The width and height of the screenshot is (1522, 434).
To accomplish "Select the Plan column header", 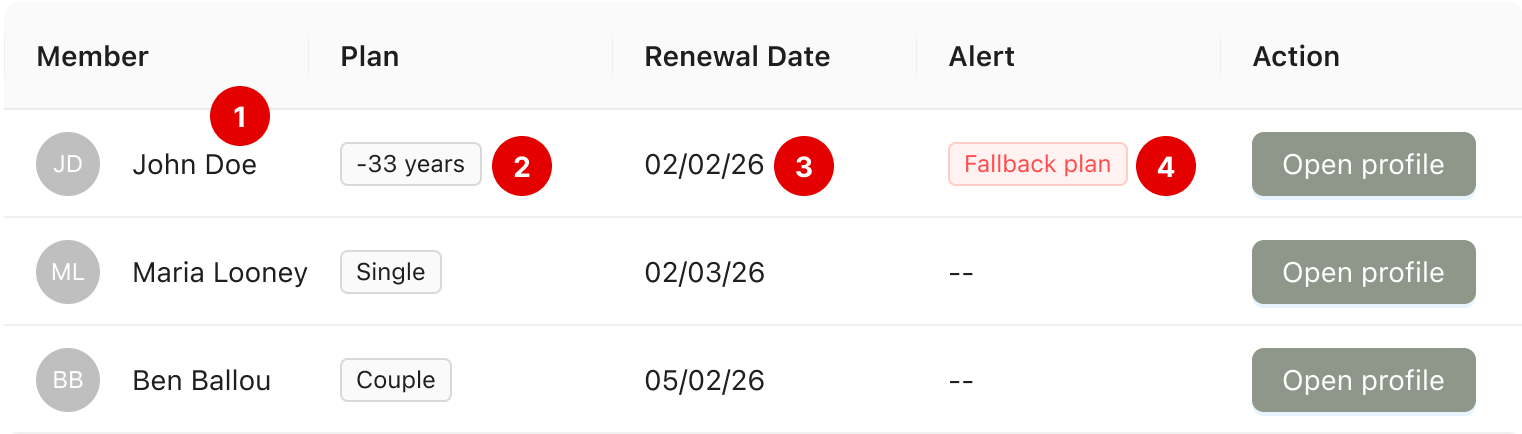I will 370,57.
